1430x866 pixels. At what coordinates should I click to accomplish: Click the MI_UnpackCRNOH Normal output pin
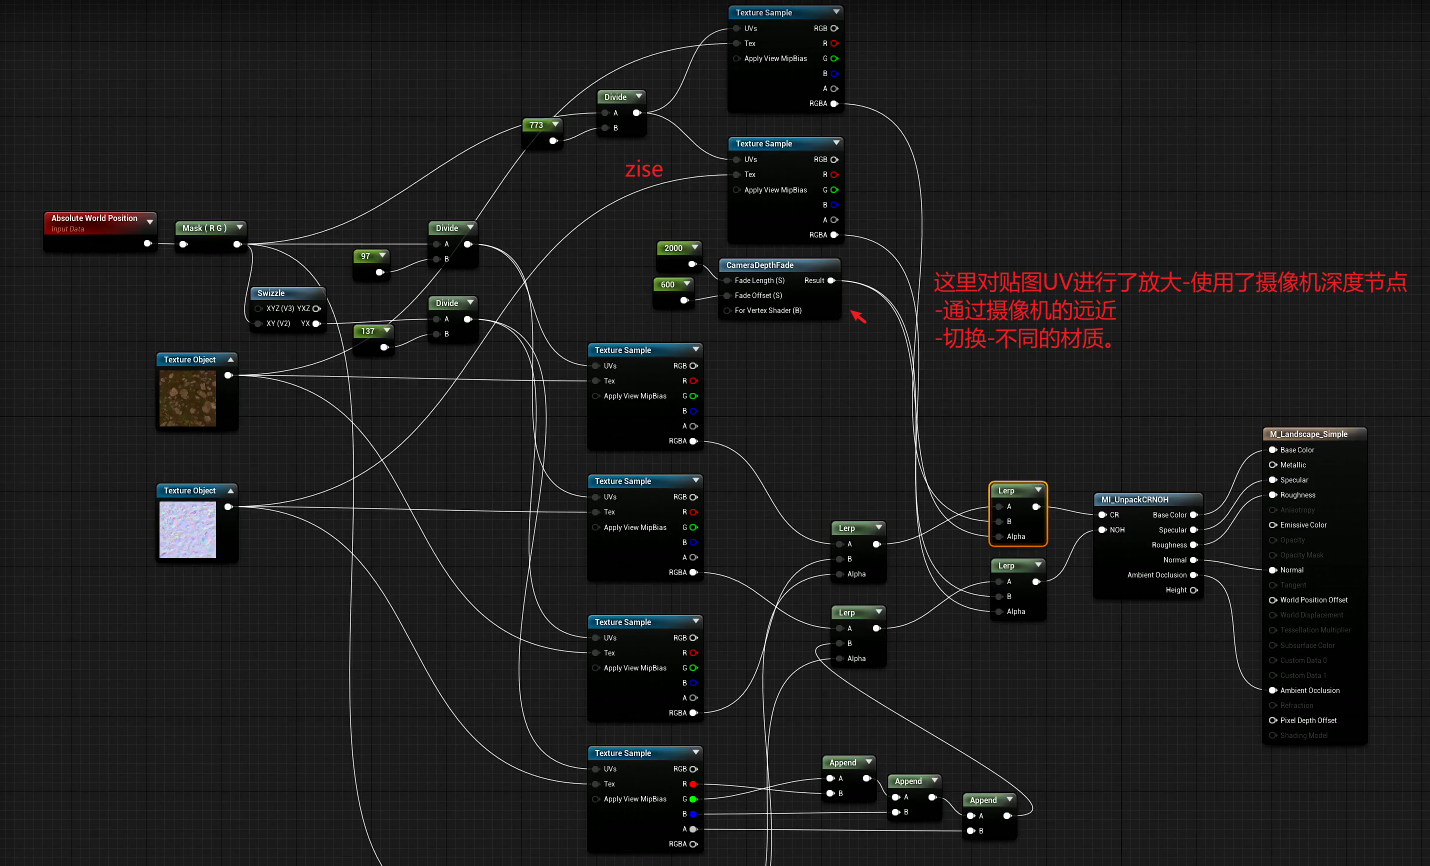[x=1193, y=560]
